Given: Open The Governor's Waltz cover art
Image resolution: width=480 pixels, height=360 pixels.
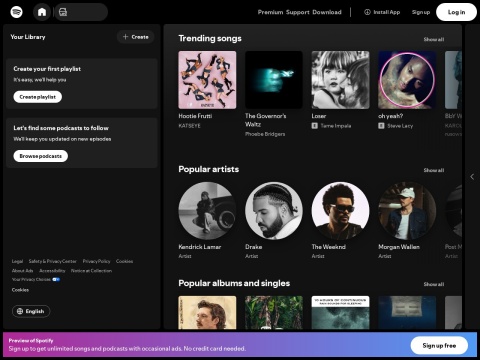Looking at the screenshot, I should click(274, 80).
